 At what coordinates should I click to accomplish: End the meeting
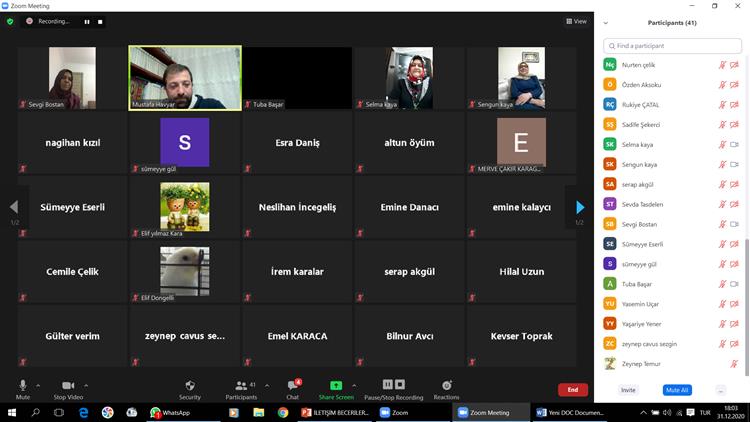pos(573,390)
